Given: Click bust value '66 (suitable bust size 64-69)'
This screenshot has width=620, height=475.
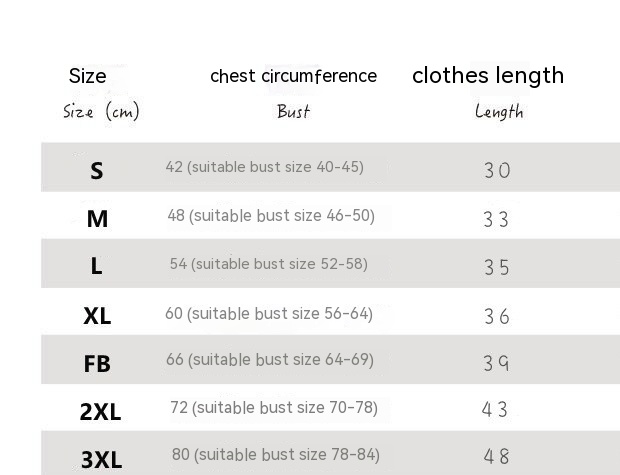Looking at the screenshot, I should click(x=270, y=359).
